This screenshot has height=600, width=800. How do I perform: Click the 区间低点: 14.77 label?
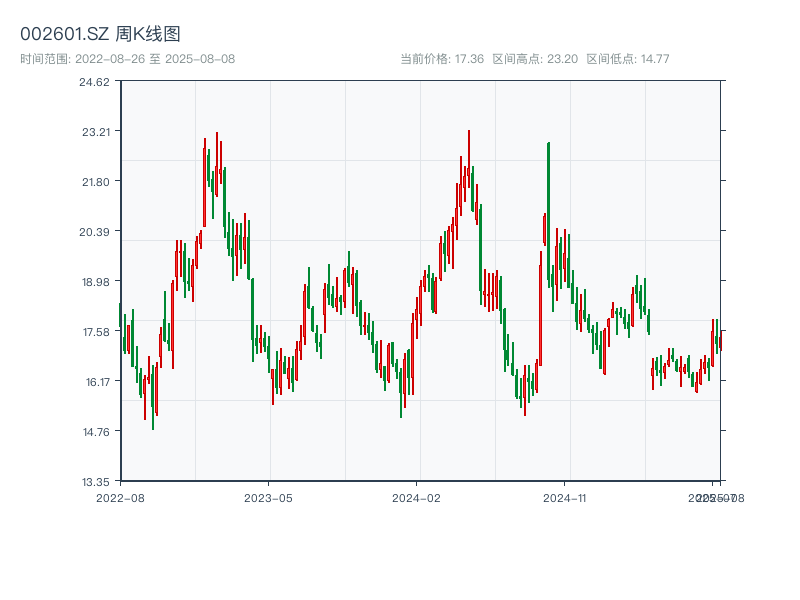pyautogui.click(x=628, y=59)
